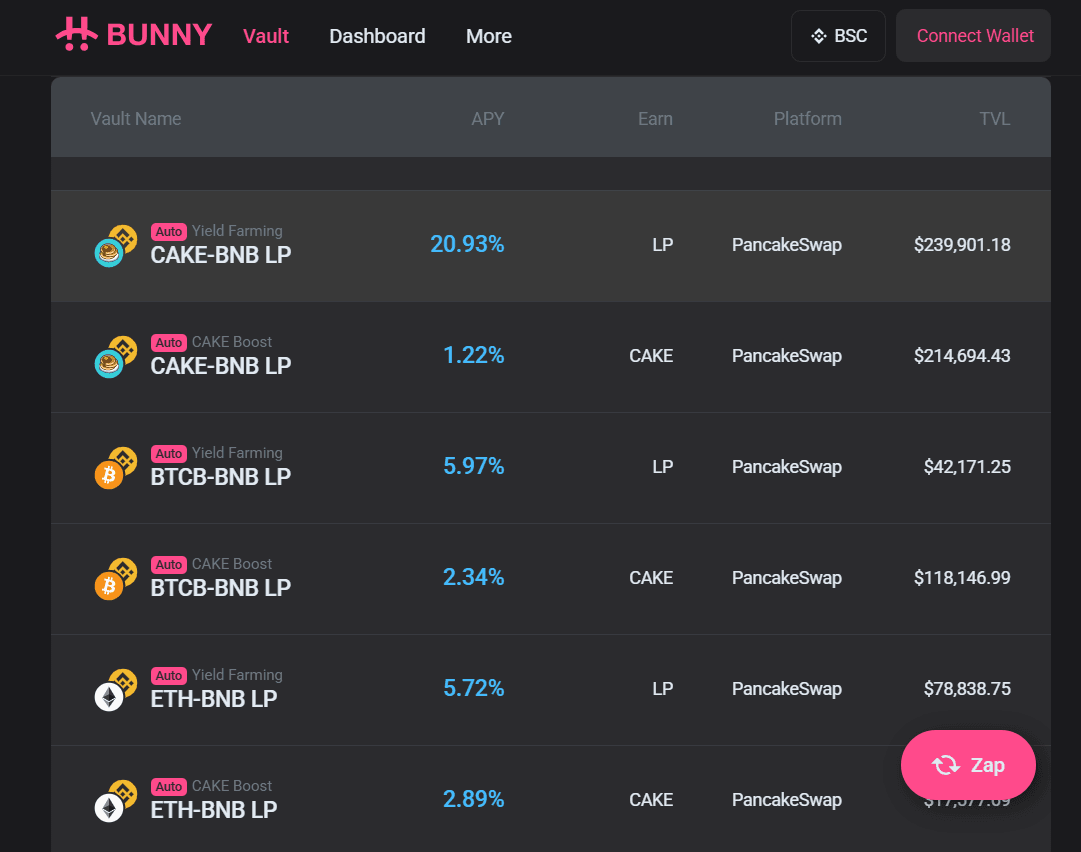Click the 5.72% APY value
Screen dimensions: 1081x852
[474, 688]
